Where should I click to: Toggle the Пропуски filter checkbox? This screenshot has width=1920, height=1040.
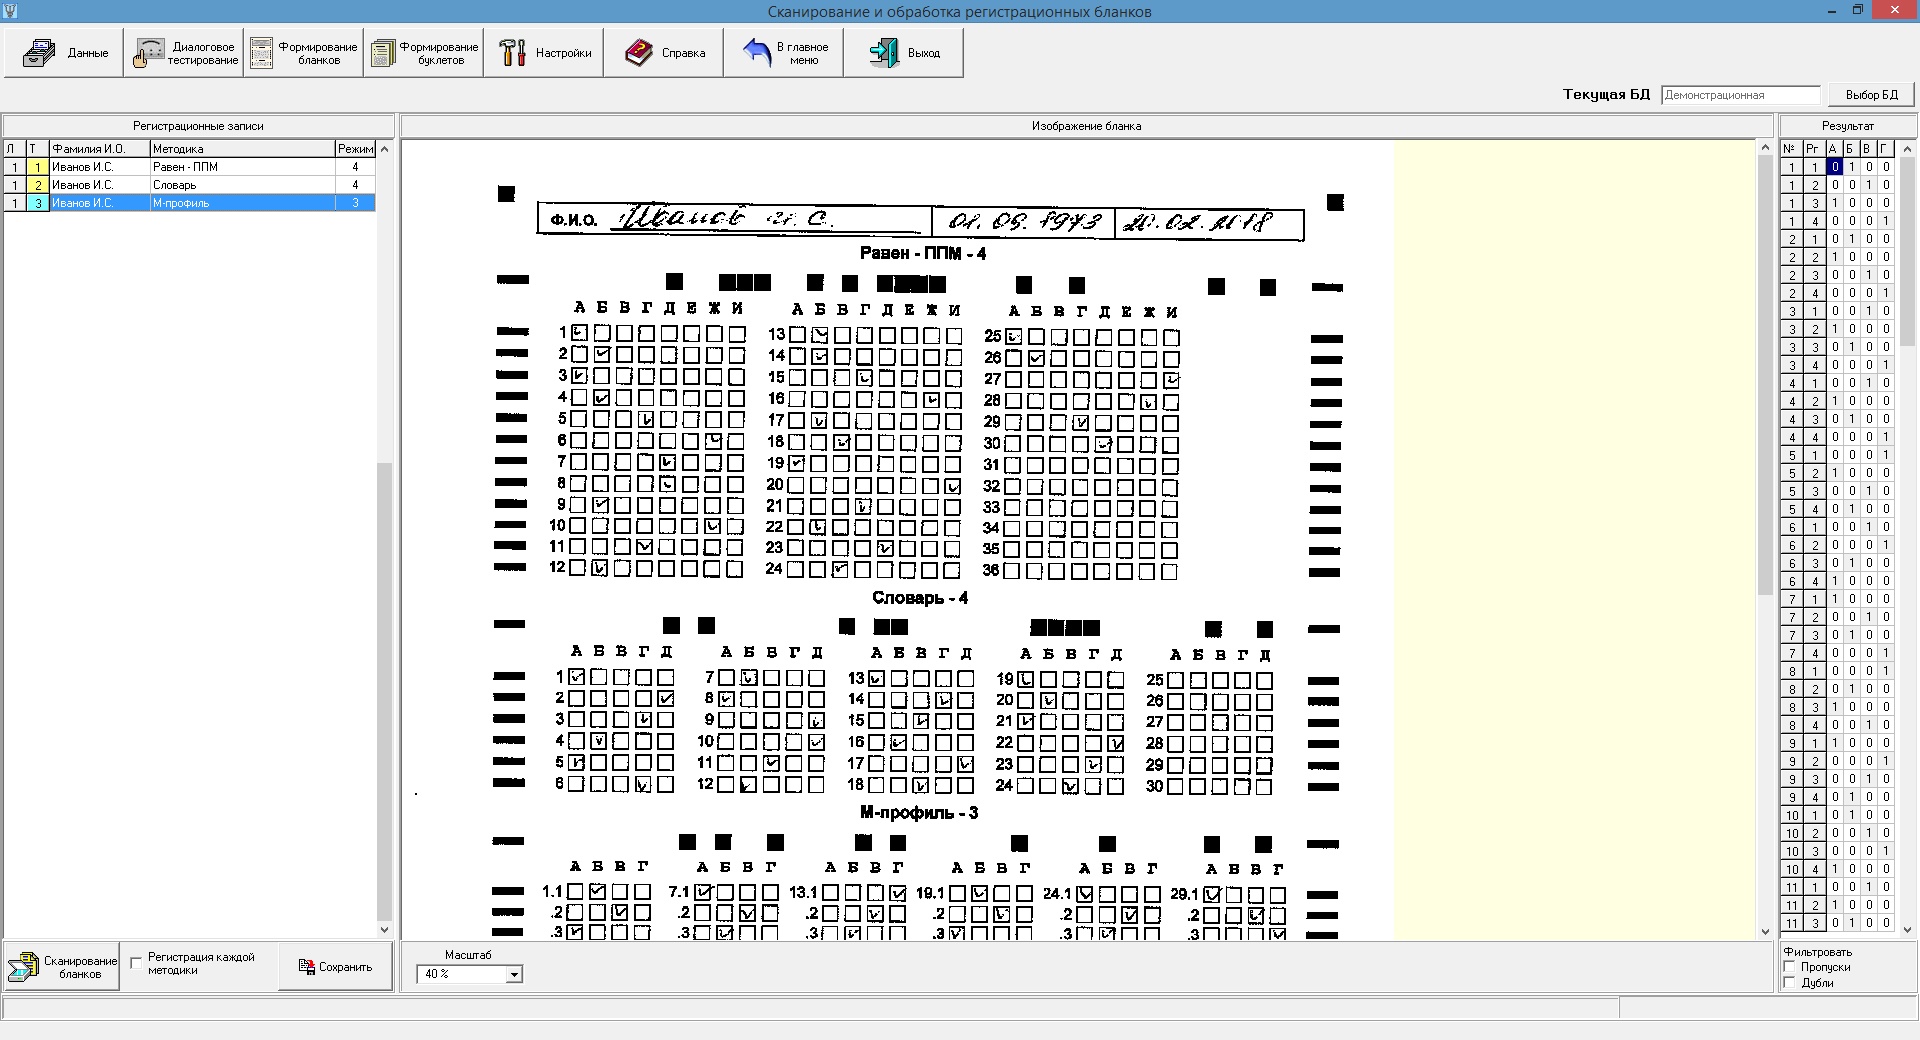pyautogui.click(x=1790, y=967)
